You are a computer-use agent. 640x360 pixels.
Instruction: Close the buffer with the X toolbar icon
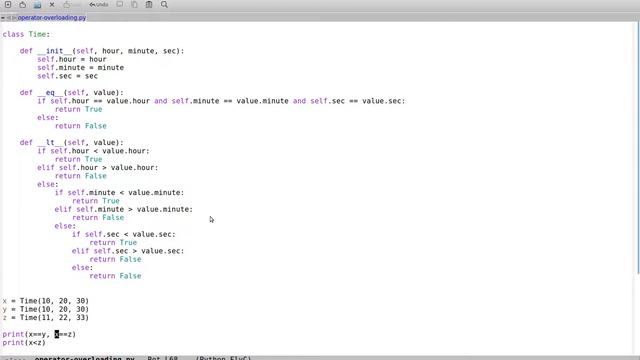(52, 4)
